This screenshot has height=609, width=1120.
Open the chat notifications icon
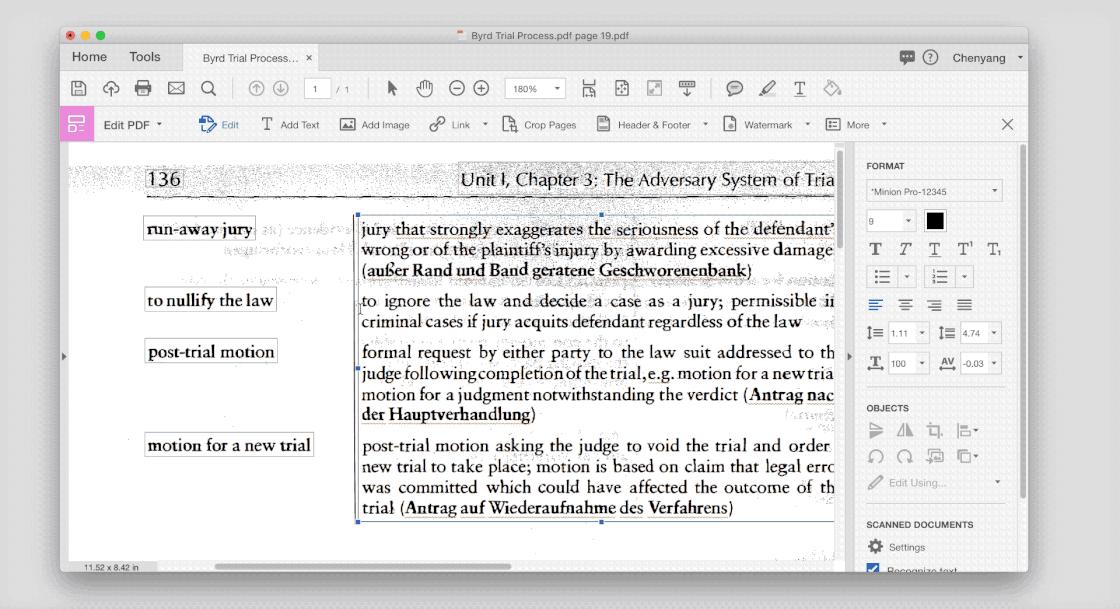[x=907, y=58]
